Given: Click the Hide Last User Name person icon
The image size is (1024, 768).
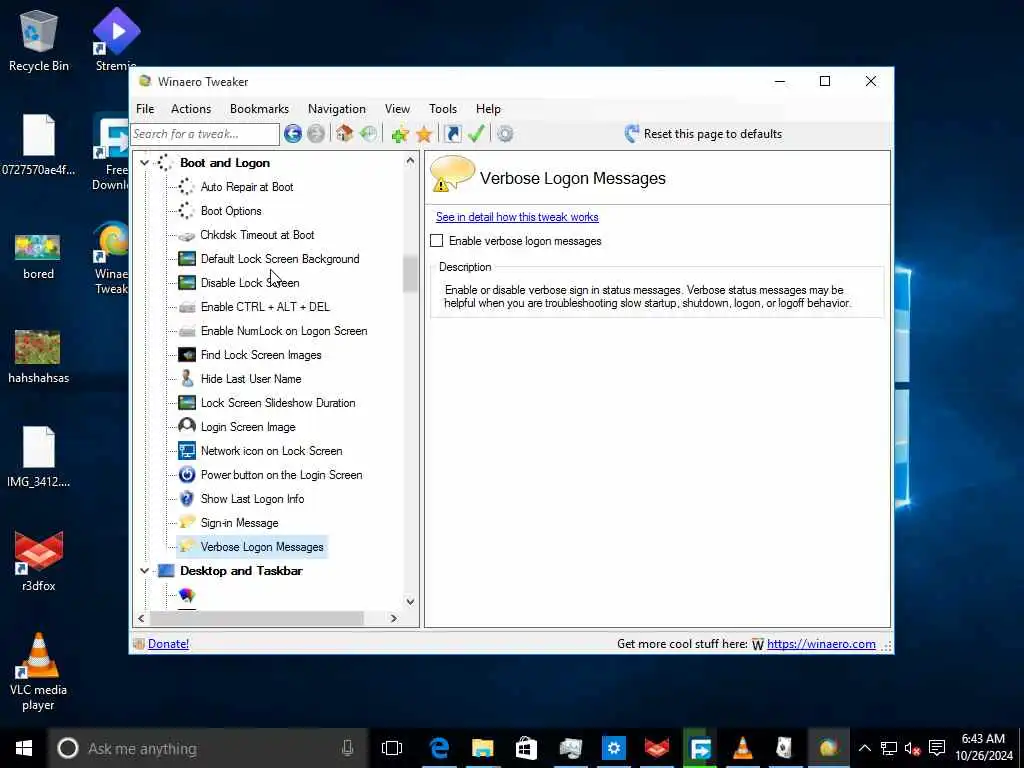Looking at the screenshot, I should pos(186,379).
